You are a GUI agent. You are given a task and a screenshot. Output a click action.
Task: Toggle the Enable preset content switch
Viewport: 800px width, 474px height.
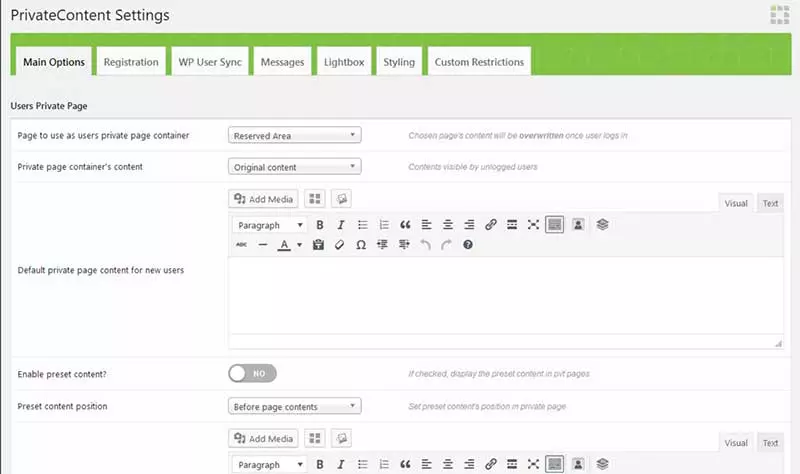[x=253, y=373]
